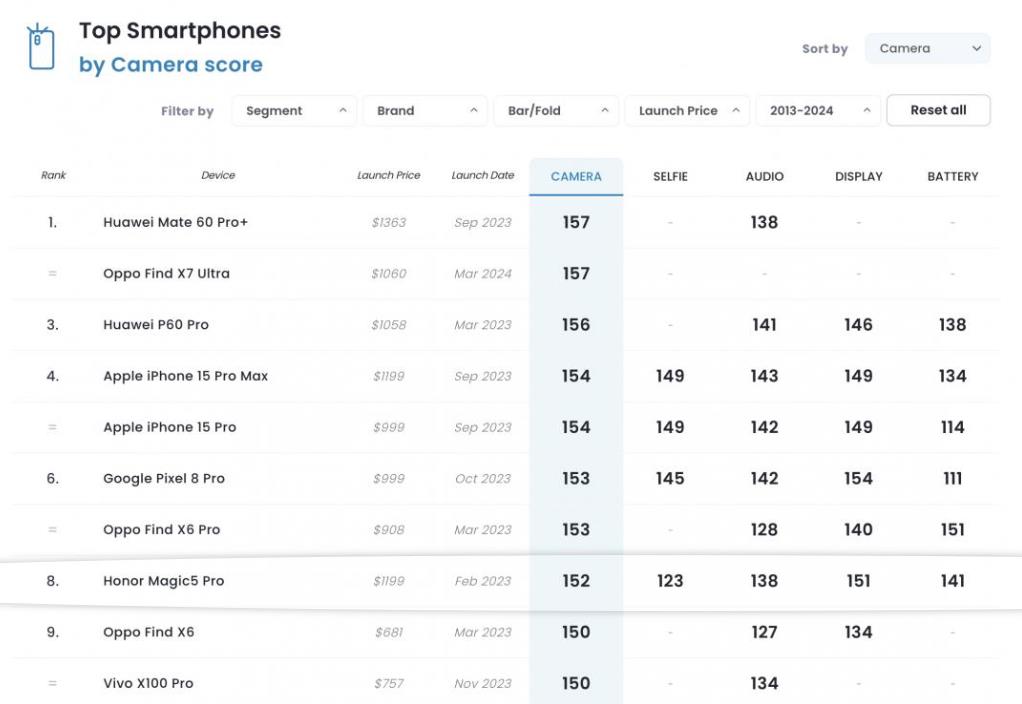The height and width of the screenshot is (704, 1022).
Task: Expand the 2013-2024 year range filter
Action: click(x=818, y=111)
